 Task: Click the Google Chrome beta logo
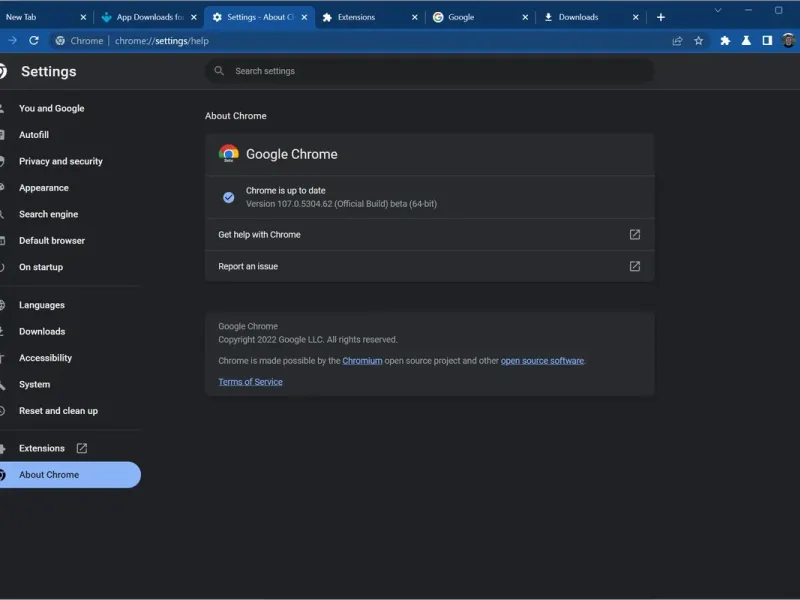pyautogui.click(x=229, y=154)
